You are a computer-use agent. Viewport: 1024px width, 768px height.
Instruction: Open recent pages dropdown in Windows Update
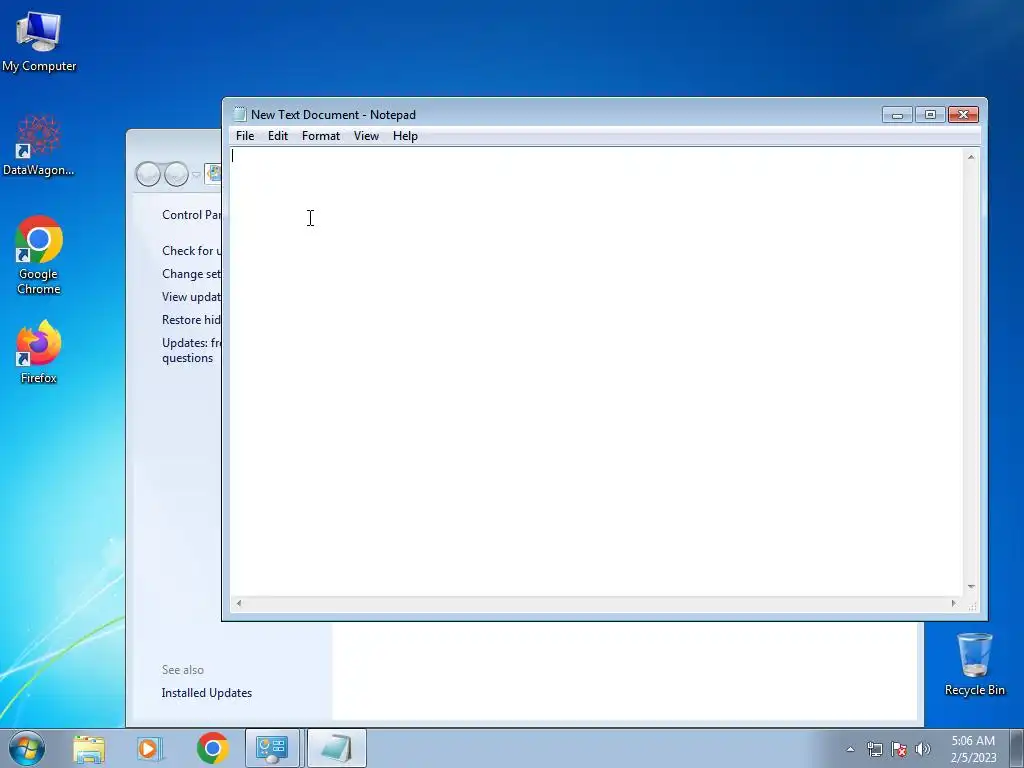196,174
